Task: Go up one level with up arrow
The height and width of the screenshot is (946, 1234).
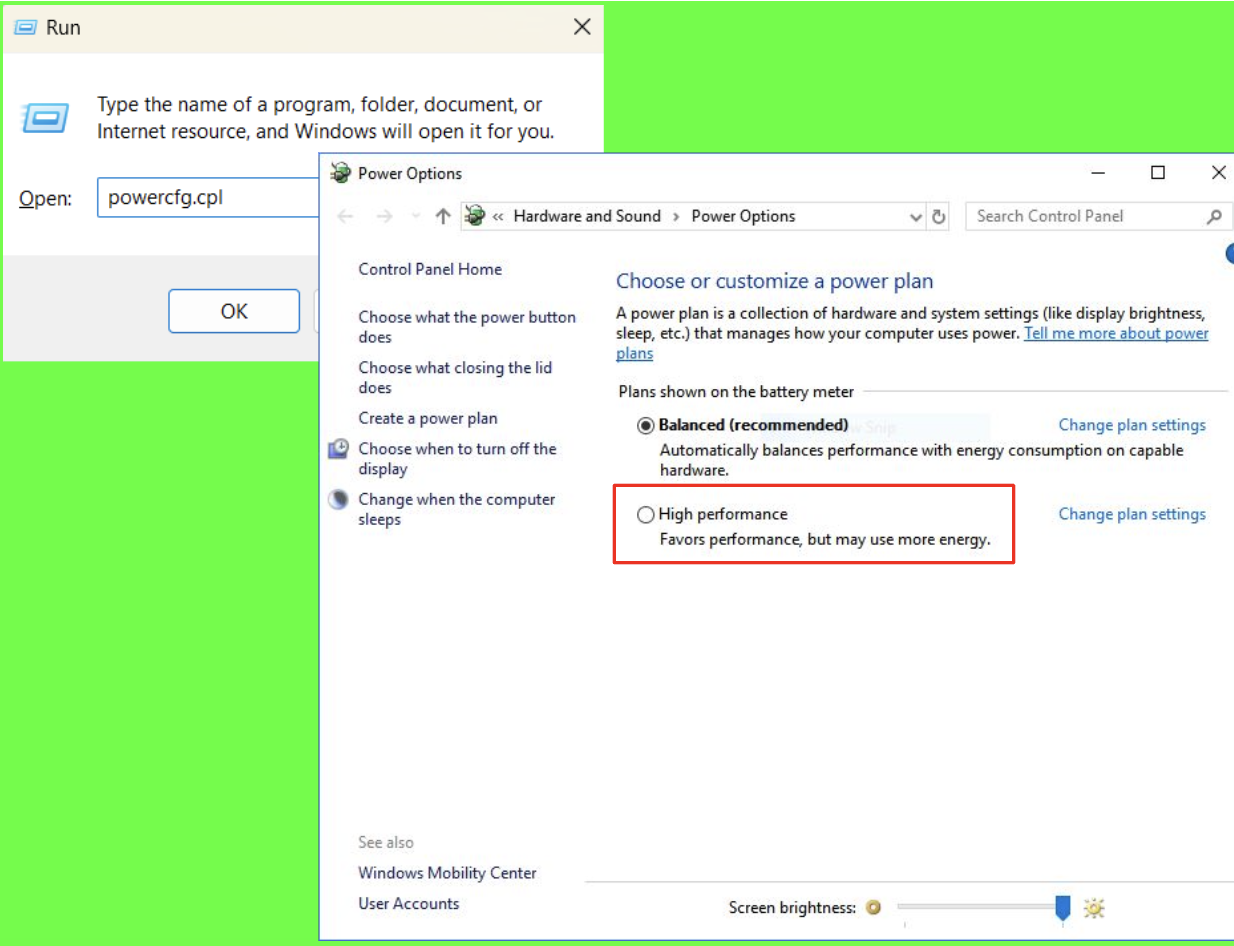Action: (x=443, y=216)
